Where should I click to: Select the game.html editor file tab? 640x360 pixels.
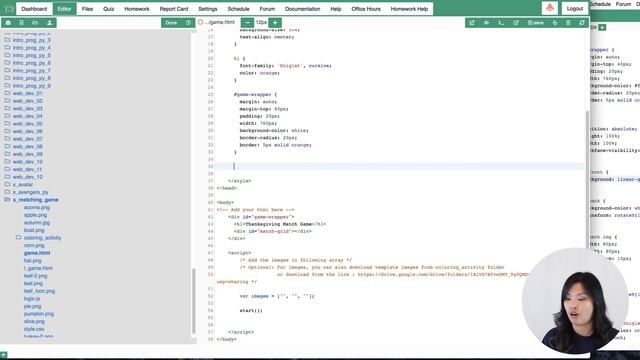pyautogui.click(x=219, y=22)
